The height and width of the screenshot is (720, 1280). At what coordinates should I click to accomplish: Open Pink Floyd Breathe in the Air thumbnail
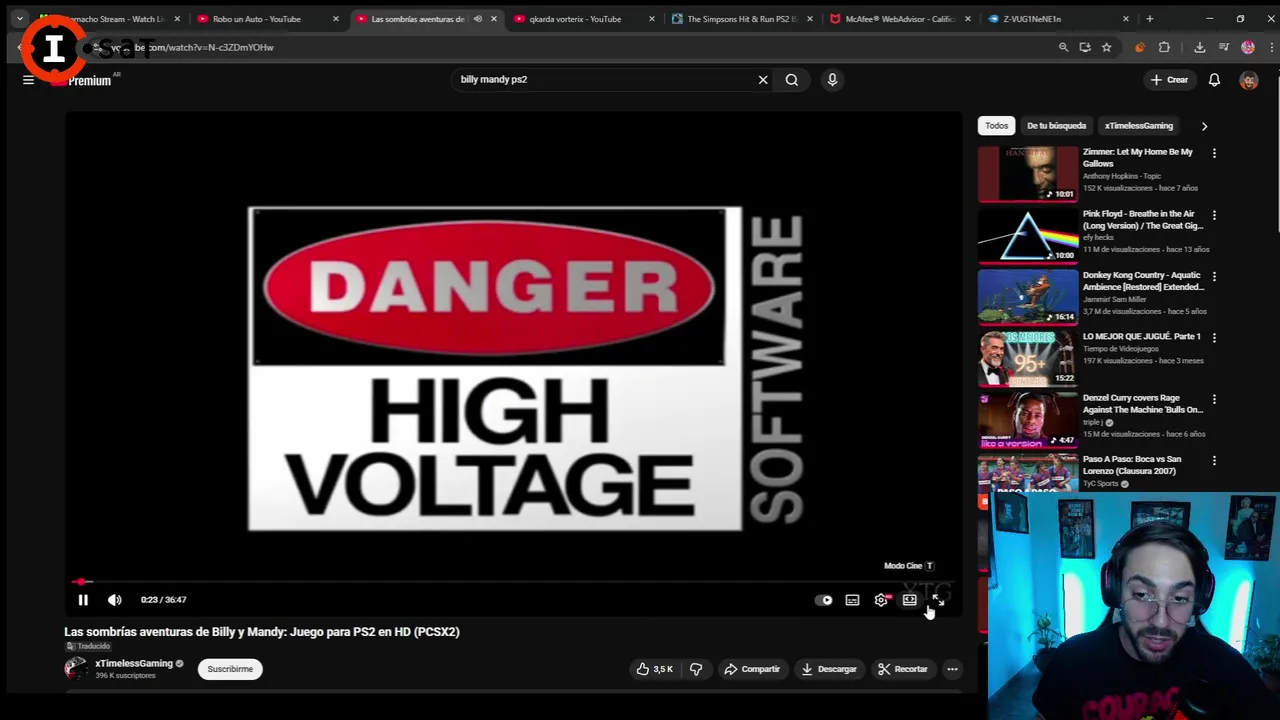point(1028,236)
